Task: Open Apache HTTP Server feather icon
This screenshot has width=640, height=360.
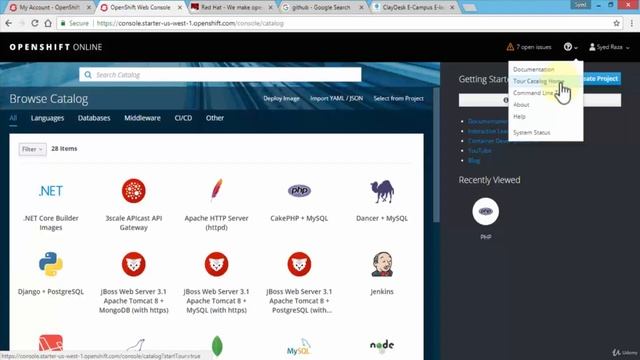Action: pos(216,190)
